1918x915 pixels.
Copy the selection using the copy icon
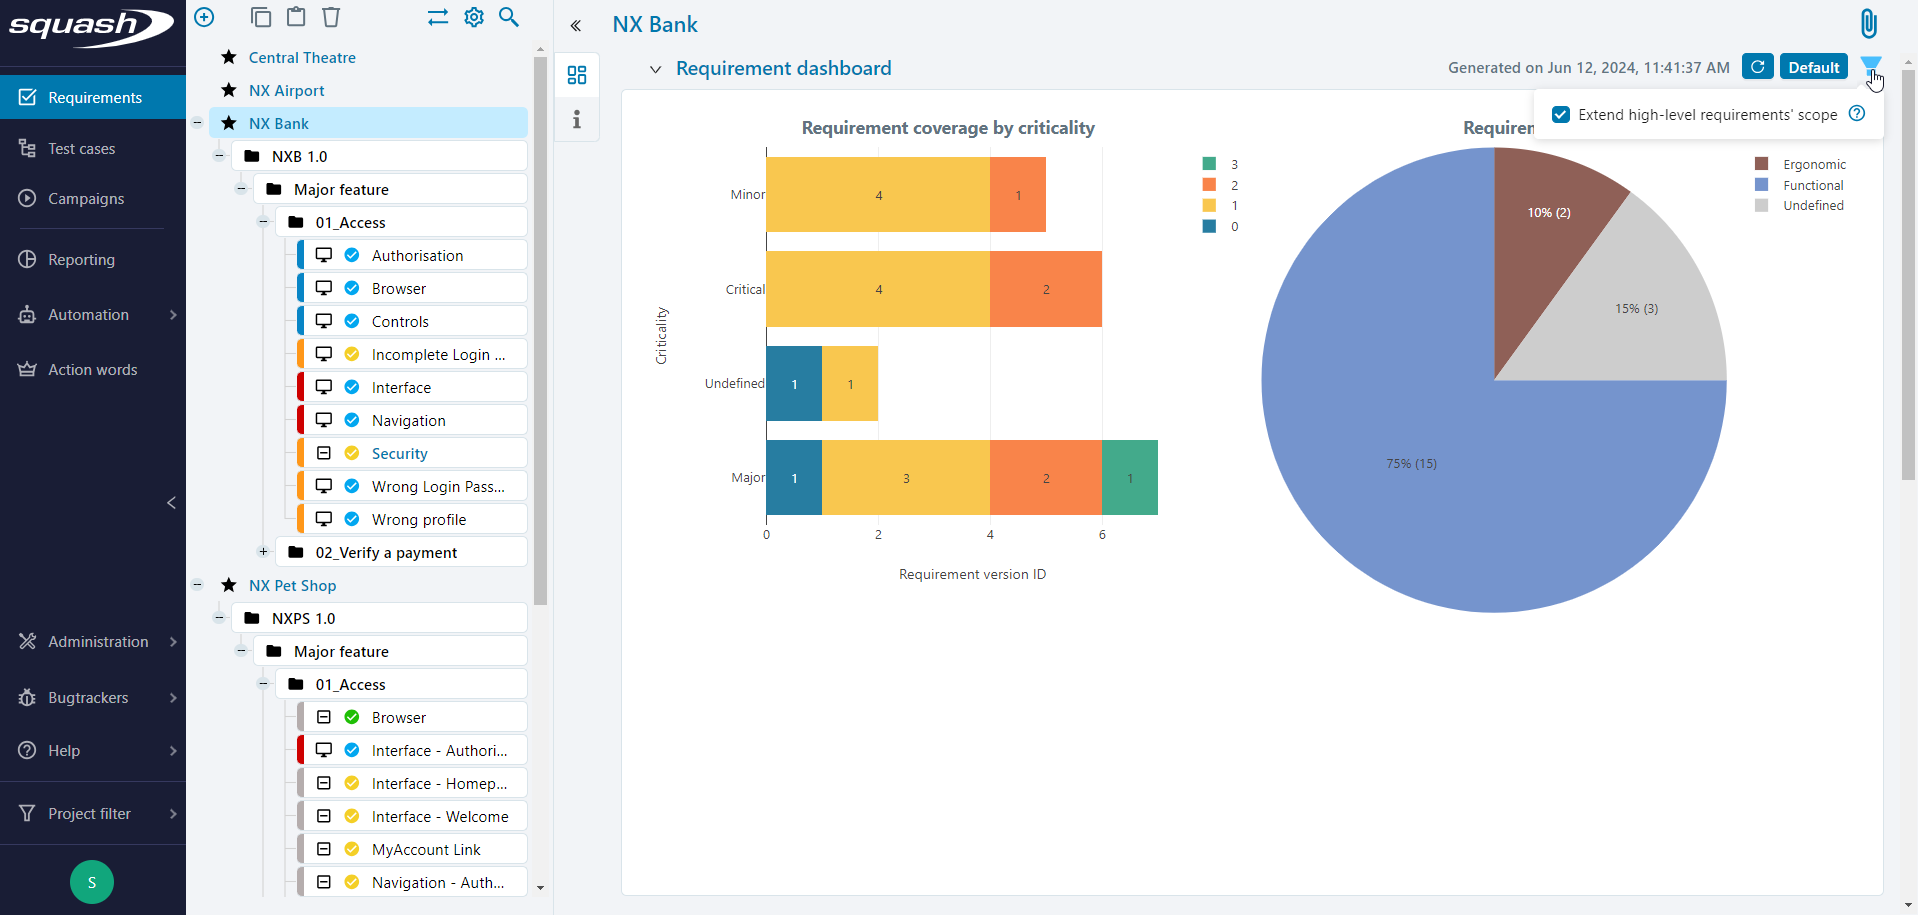pos(261,17)
